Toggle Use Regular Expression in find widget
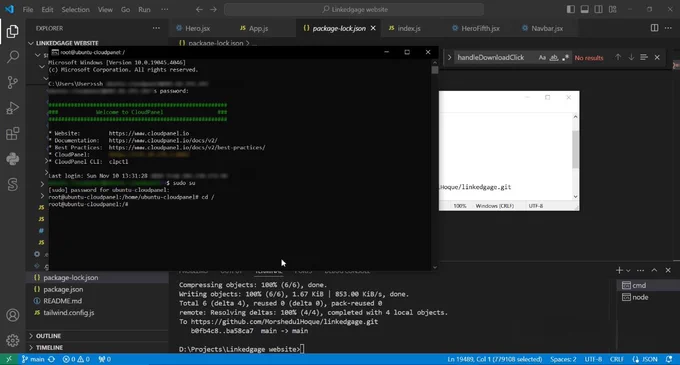 565,57
